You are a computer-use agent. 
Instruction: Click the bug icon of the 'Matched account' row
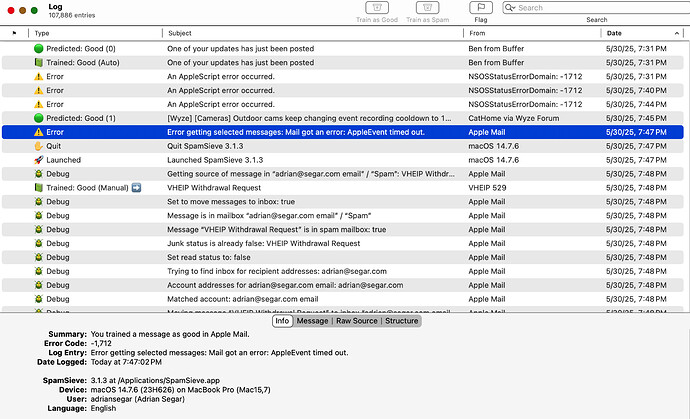39,299
